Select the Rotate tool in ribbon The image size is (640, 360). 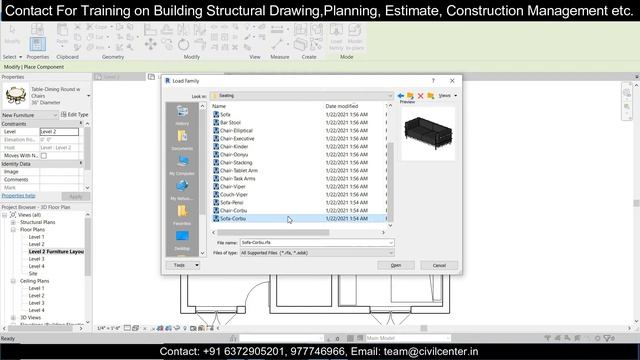pyautogui.click(x=183, y=44)
